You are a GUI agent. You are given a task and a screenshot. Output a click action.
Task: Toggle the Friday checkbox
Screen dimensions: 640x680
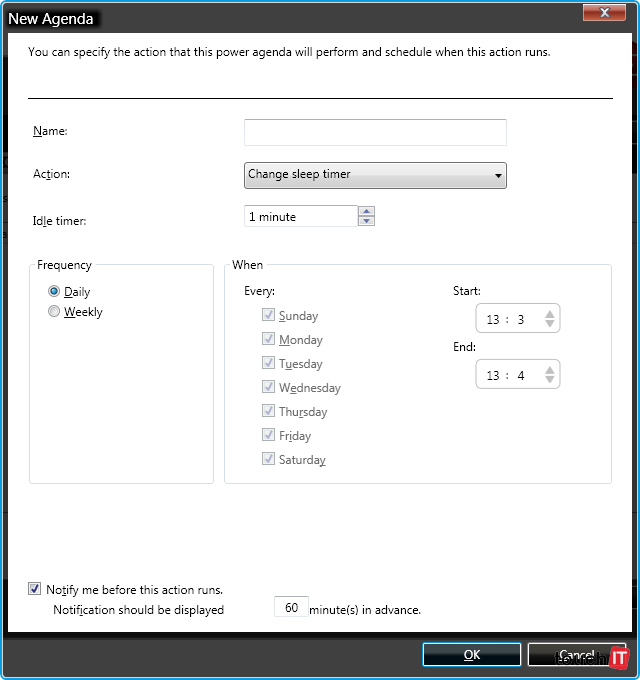[268, 435]
